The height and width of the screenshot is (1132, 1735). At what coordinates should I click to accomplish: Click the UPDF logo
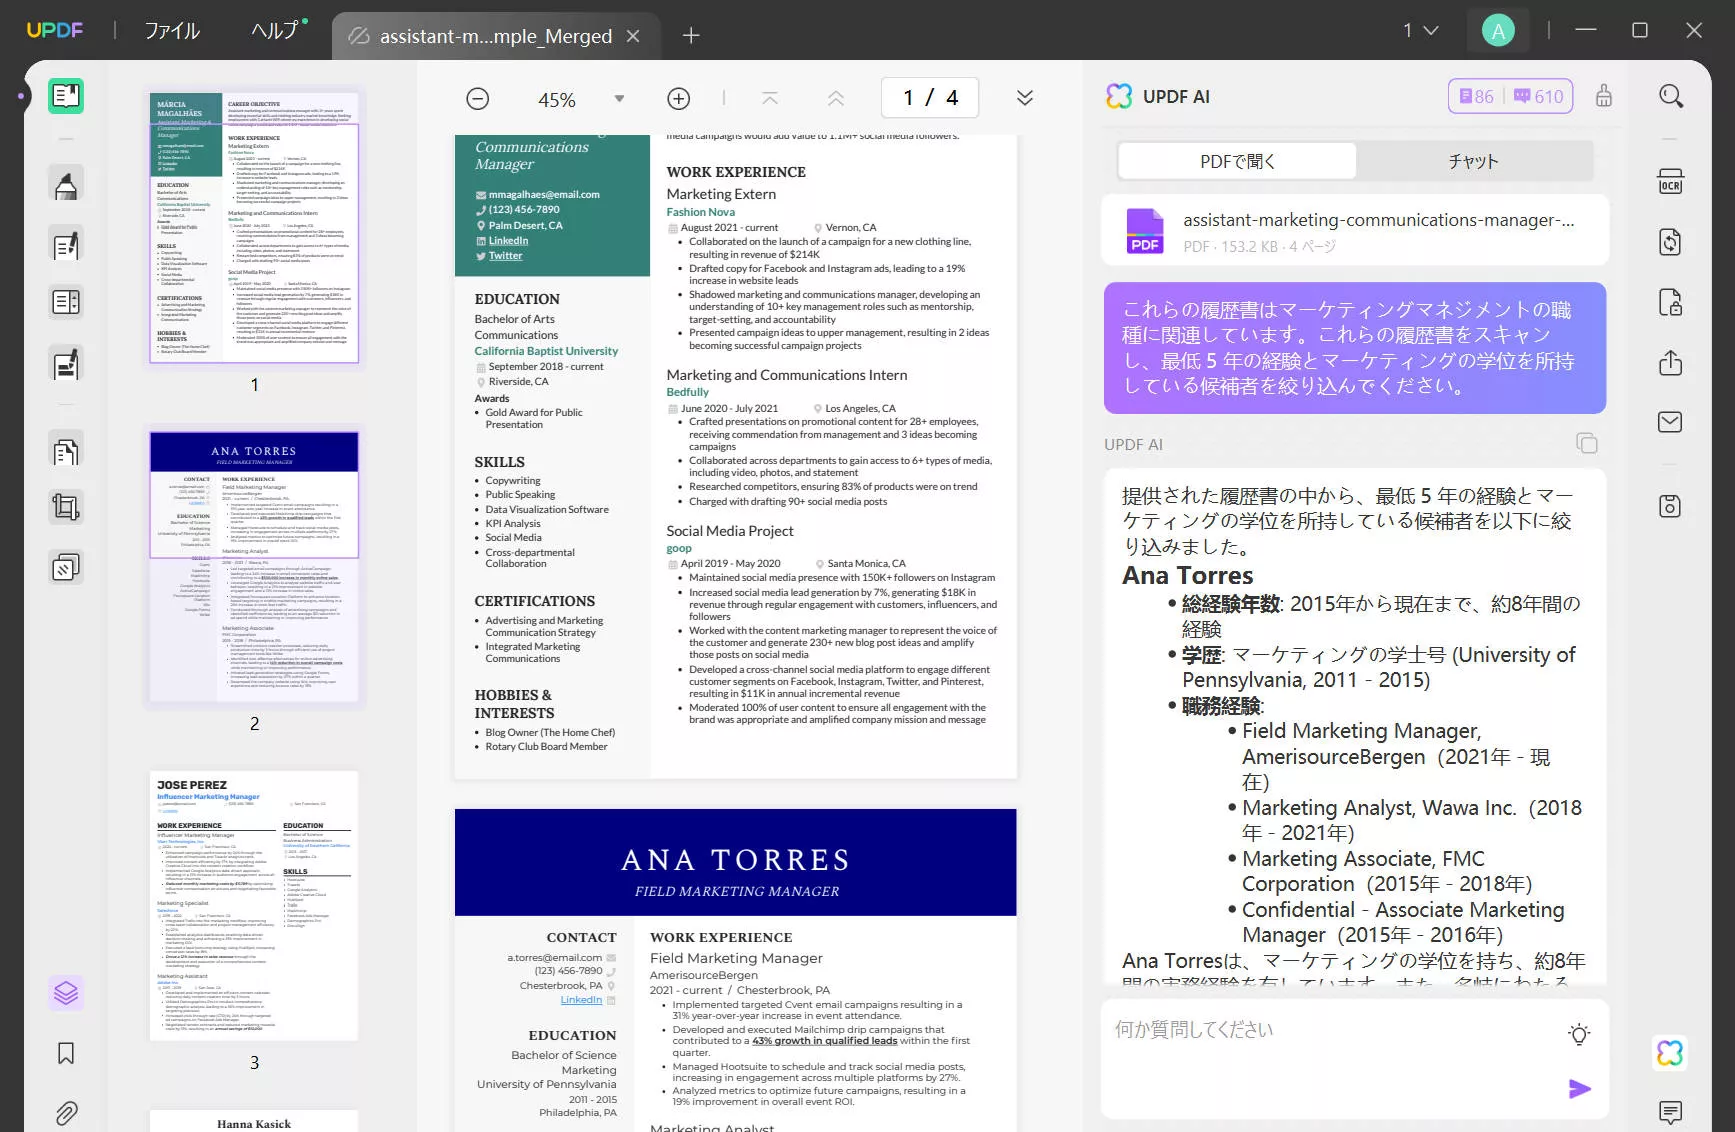(55, 30)
